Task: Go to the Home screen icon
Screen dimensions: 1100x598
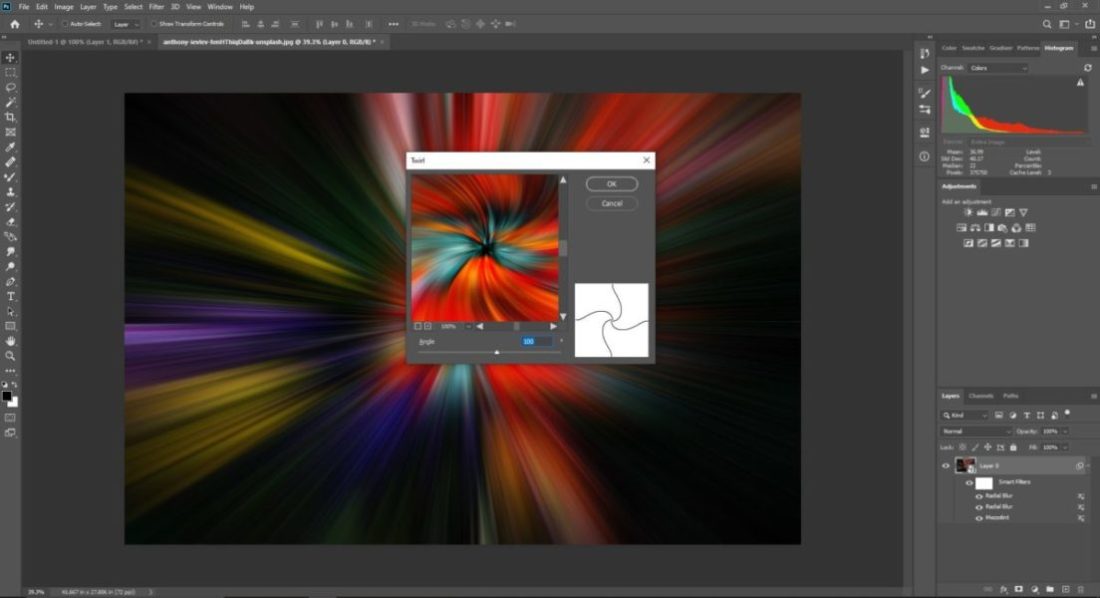Action: (x=15, y=24)
